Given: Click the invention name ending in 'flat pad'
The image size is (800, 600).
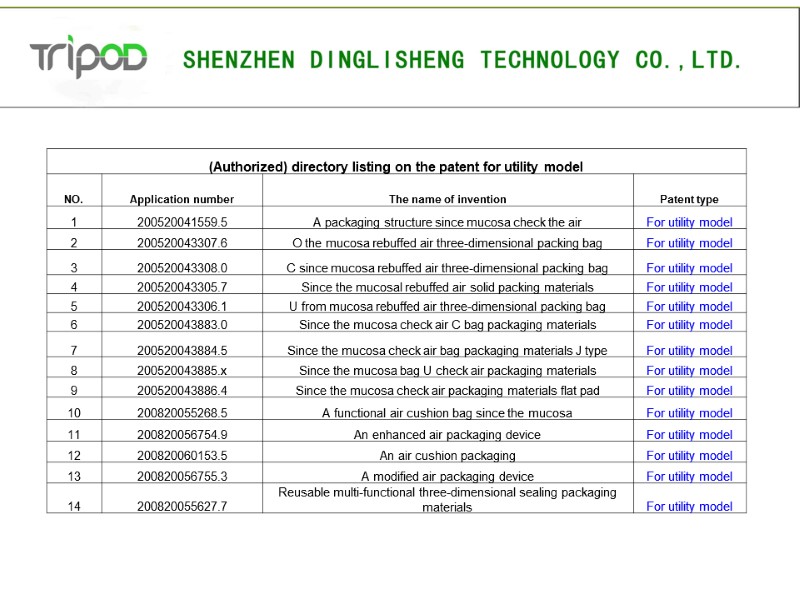Looking at the screenshot, I should [447, 390].
